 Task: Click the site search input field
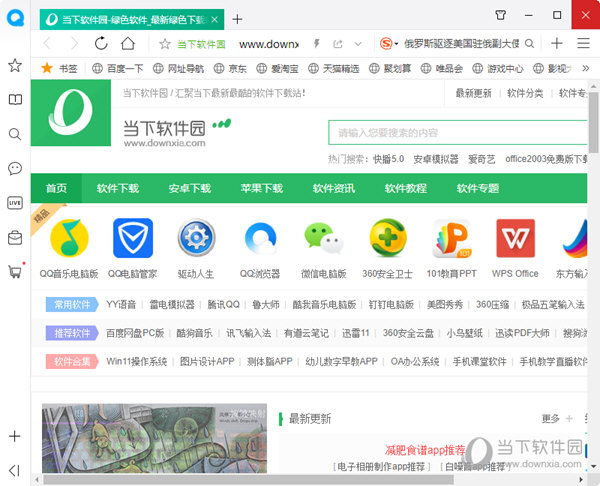point(458,133)
